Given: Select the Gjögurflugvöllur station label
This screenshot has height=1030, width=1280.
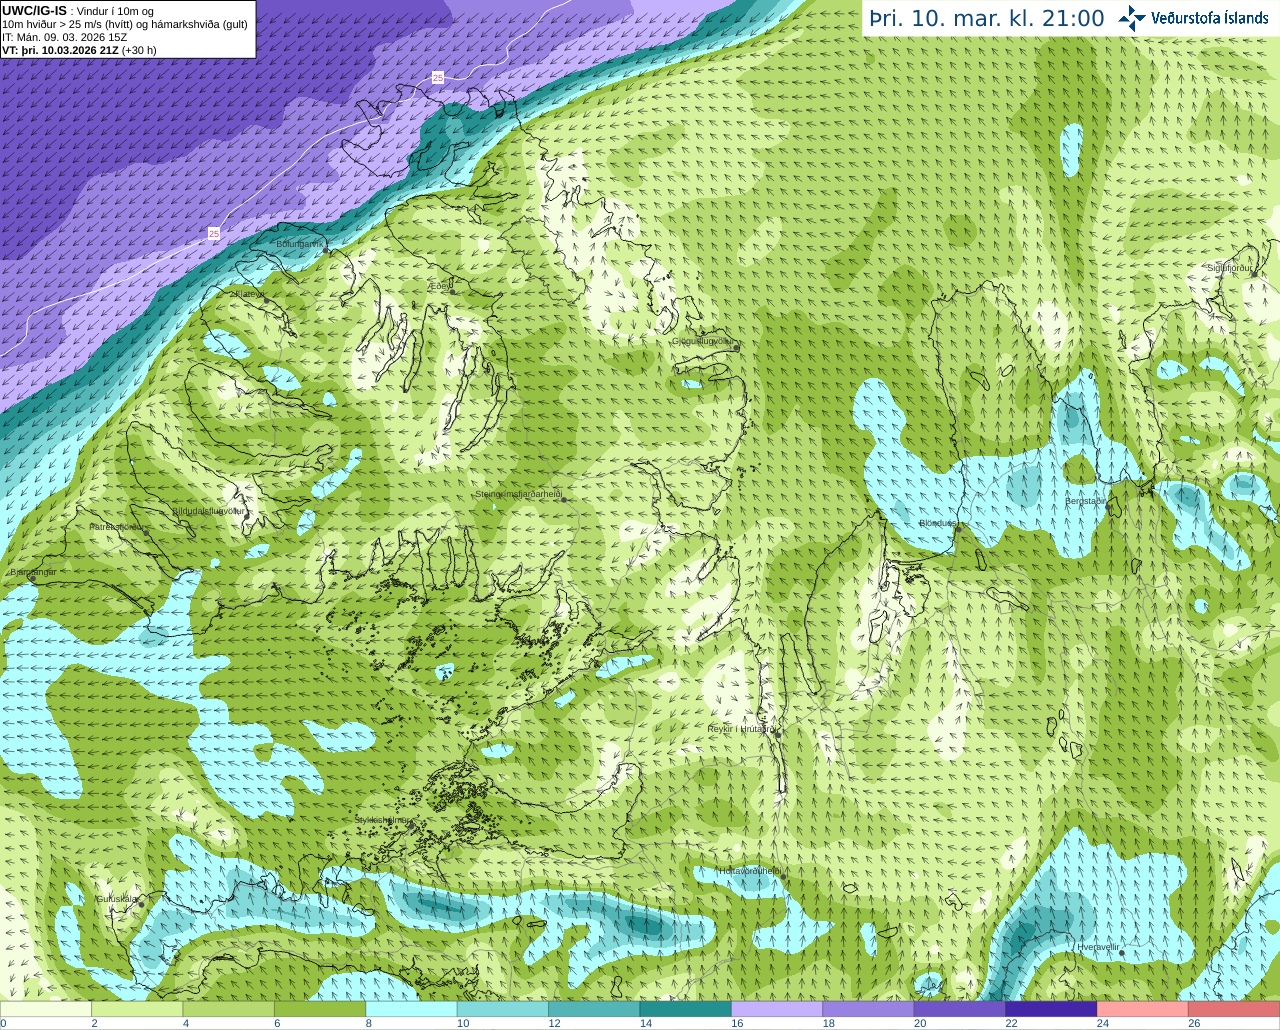Looking at the screenshot, I should coord(703,341).
